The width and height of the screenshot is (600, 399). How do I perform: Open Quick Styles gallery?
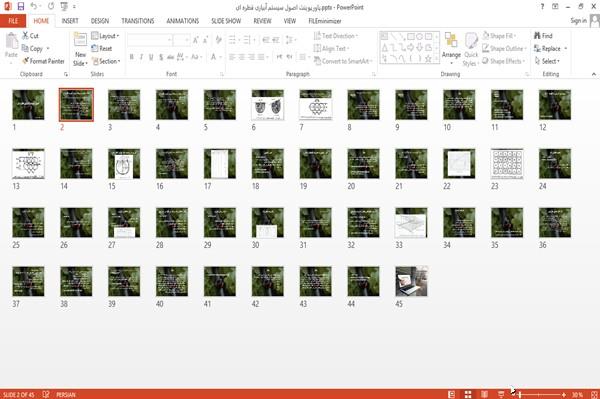[471, 50]
